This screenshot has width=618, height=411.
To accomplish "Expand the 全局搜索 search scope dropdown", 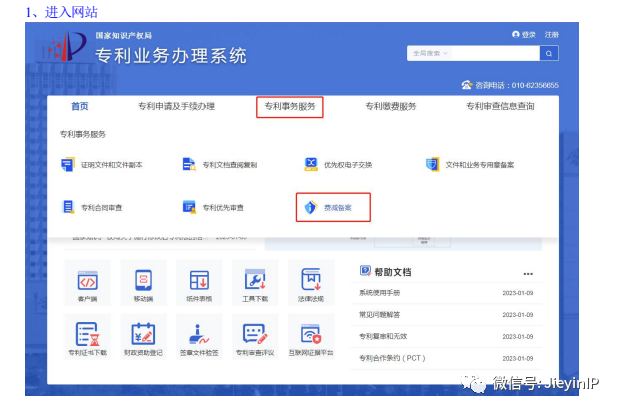I will 430,53.
